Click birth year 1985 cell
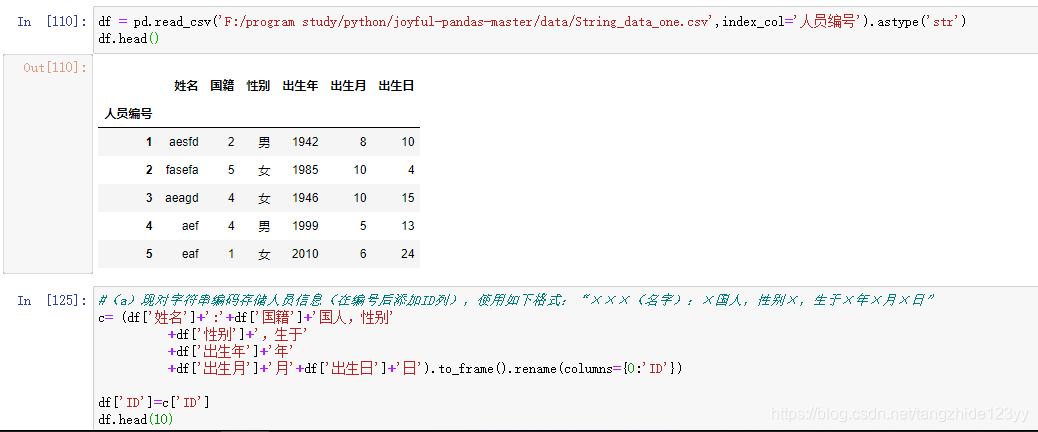This screenshot has width=1038, height=432. coord(305,170)
